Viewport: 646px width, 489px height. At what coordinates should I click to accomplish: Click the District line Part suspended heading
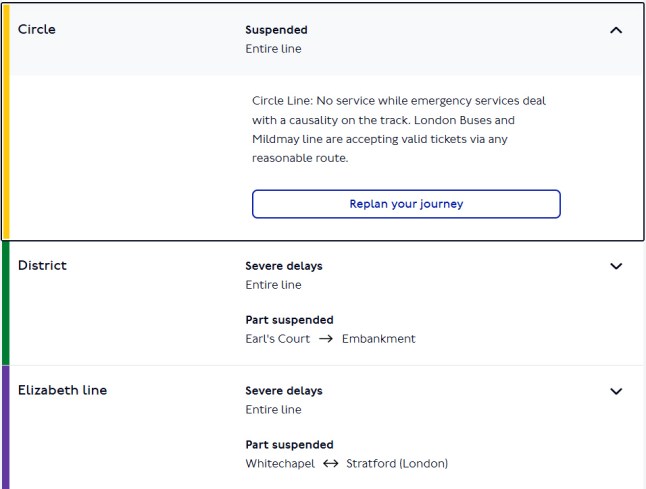coord(289,321)
